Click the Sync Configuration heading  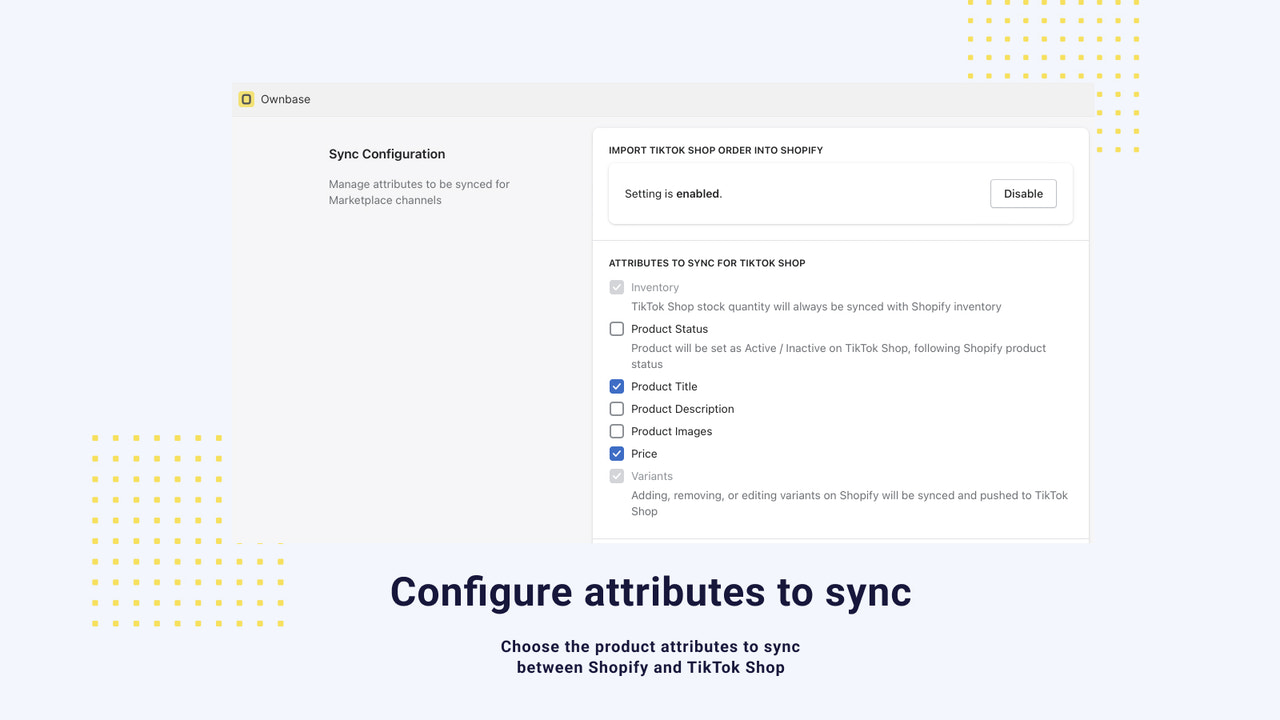tap(386, 154)
